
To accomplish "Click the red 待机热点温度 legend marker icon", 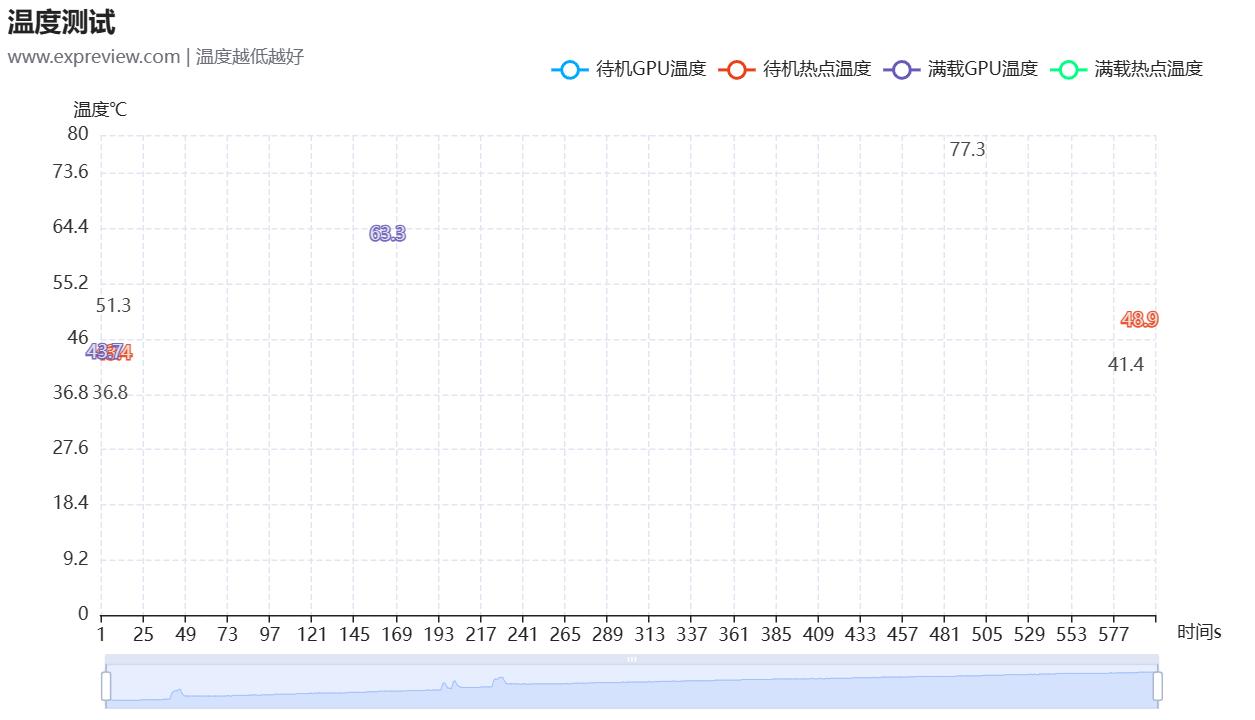I will coord(735,69).
